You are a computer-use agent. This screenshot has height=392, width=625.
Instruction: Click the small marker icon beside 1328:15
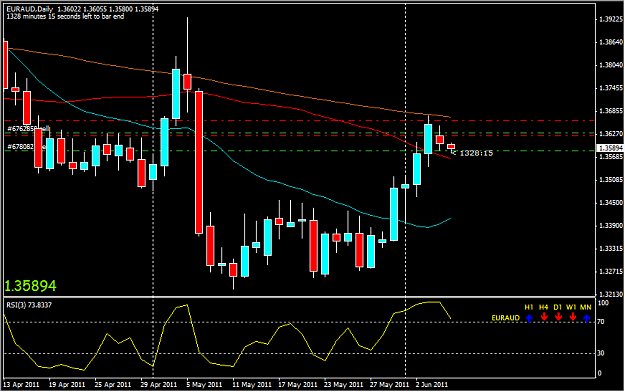(x=453, y=152)
